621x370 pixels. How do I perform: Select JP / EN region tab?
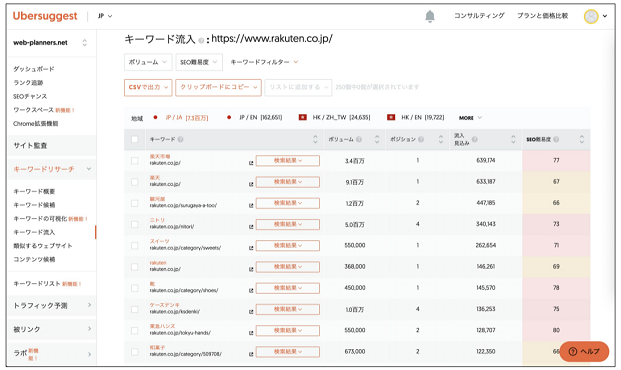pos(261,118)
